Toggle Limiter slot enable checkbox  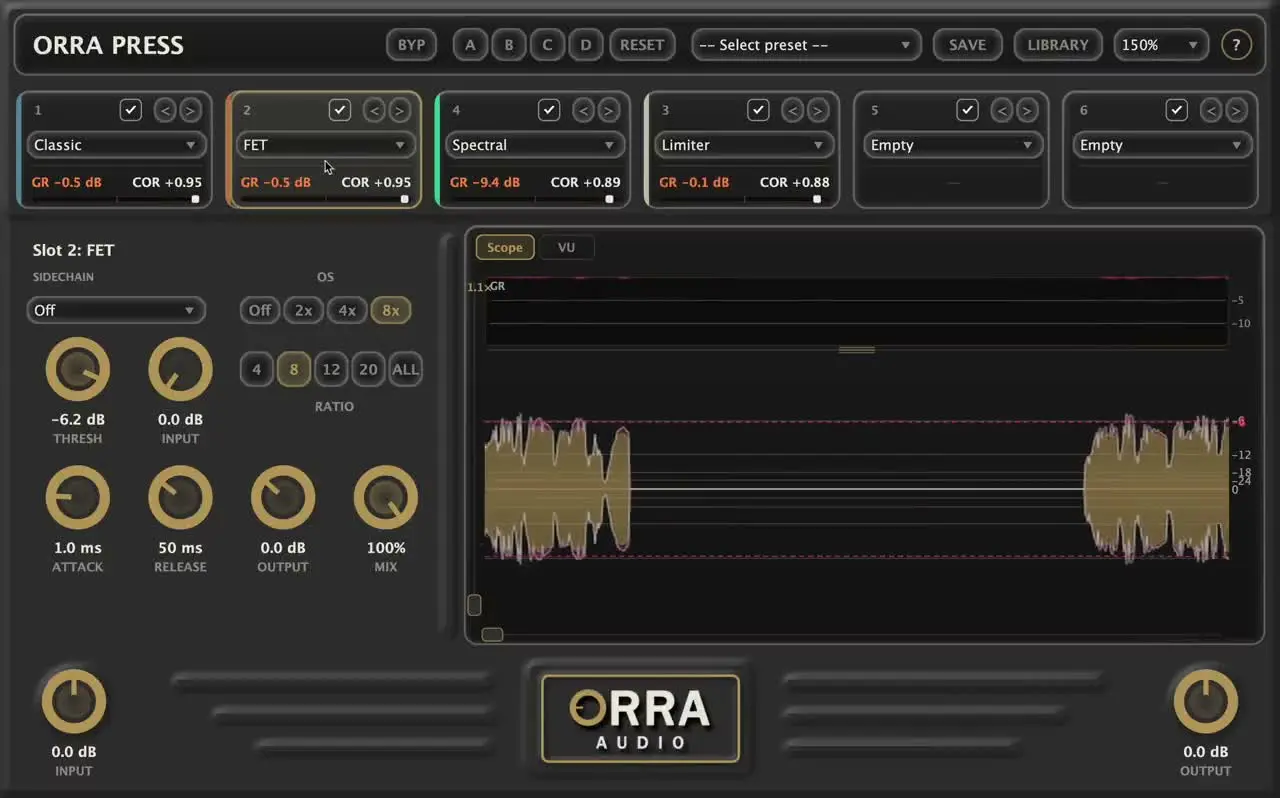tap(758, 110)
